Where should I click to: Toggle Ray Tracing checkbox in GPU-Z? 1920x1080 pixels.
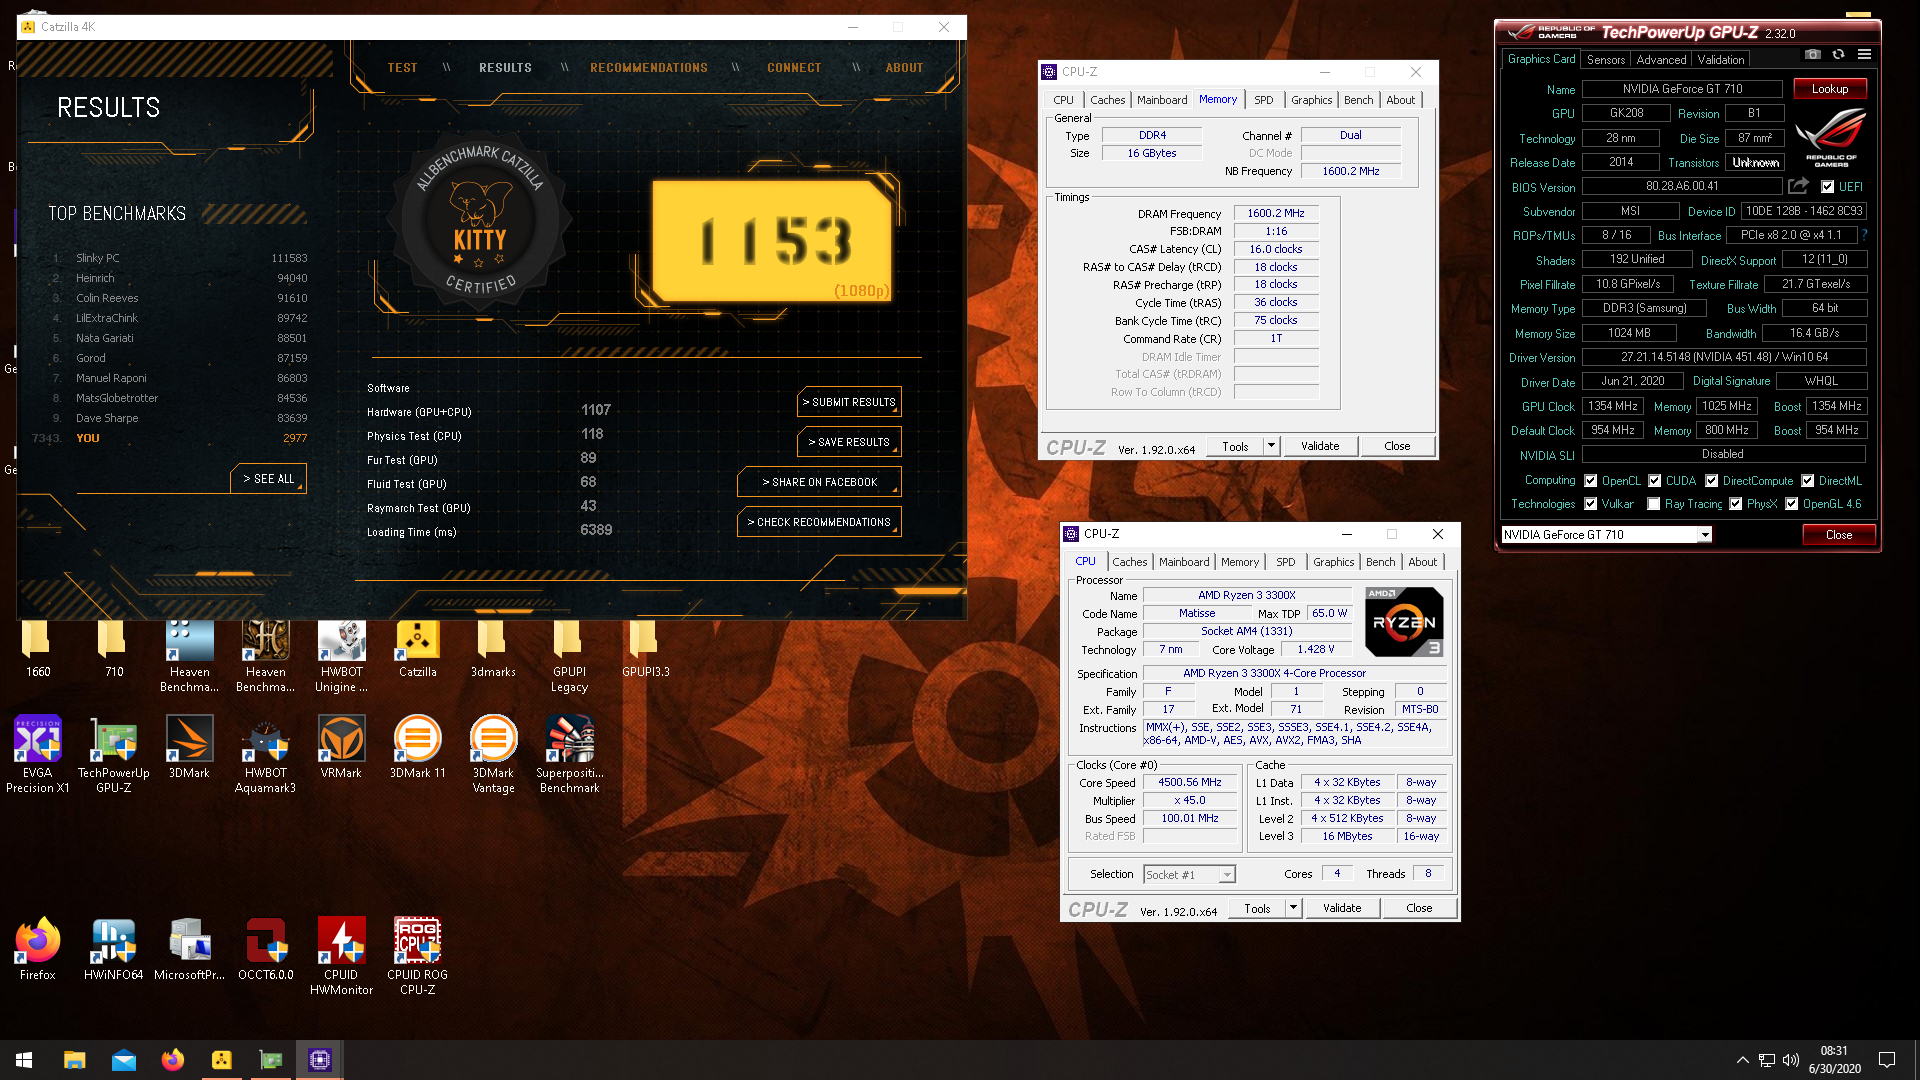1654,504
